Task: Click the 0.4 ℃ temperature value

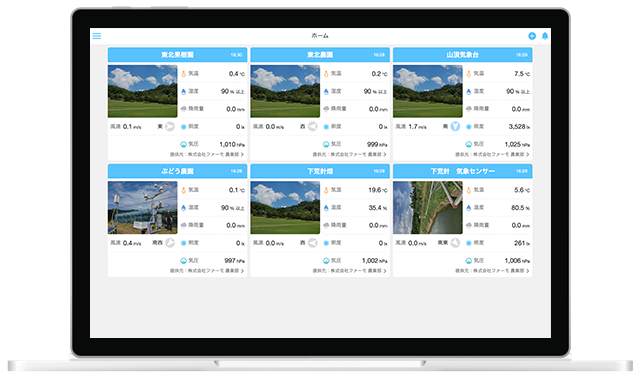Action: [237, 74]
